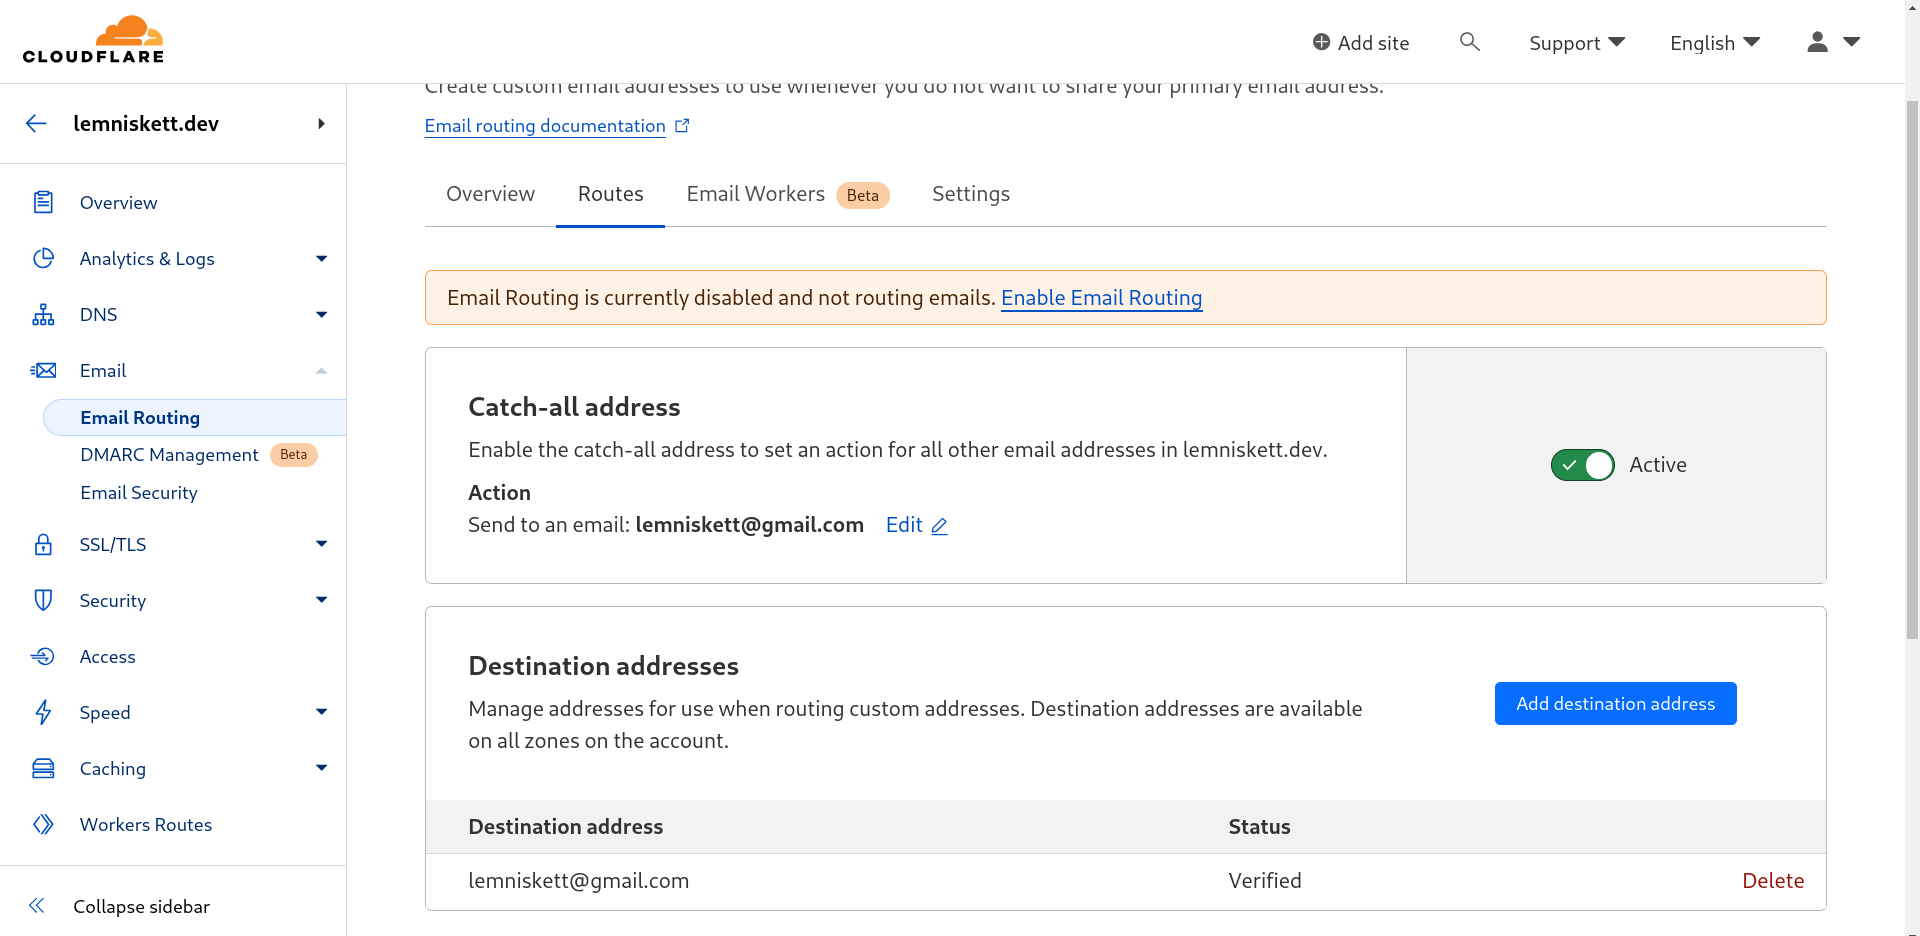Open the Settings tab

970,194
